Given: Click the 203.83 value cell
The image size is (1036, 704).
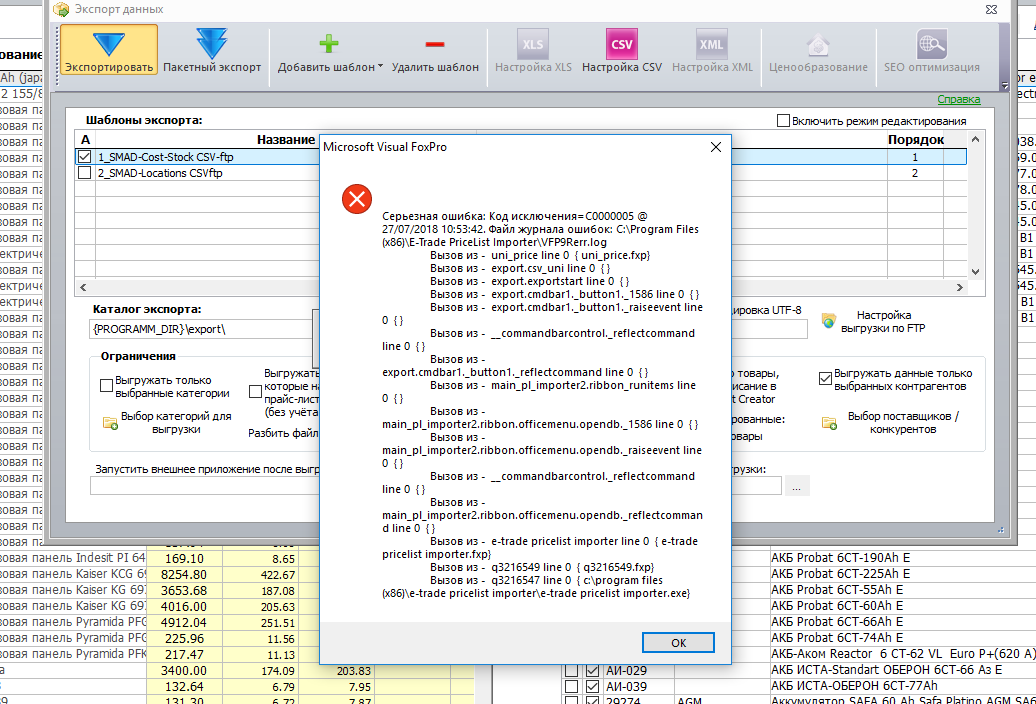Looking at the screenshot, I should pyautogui.click(x=337, y=670).
